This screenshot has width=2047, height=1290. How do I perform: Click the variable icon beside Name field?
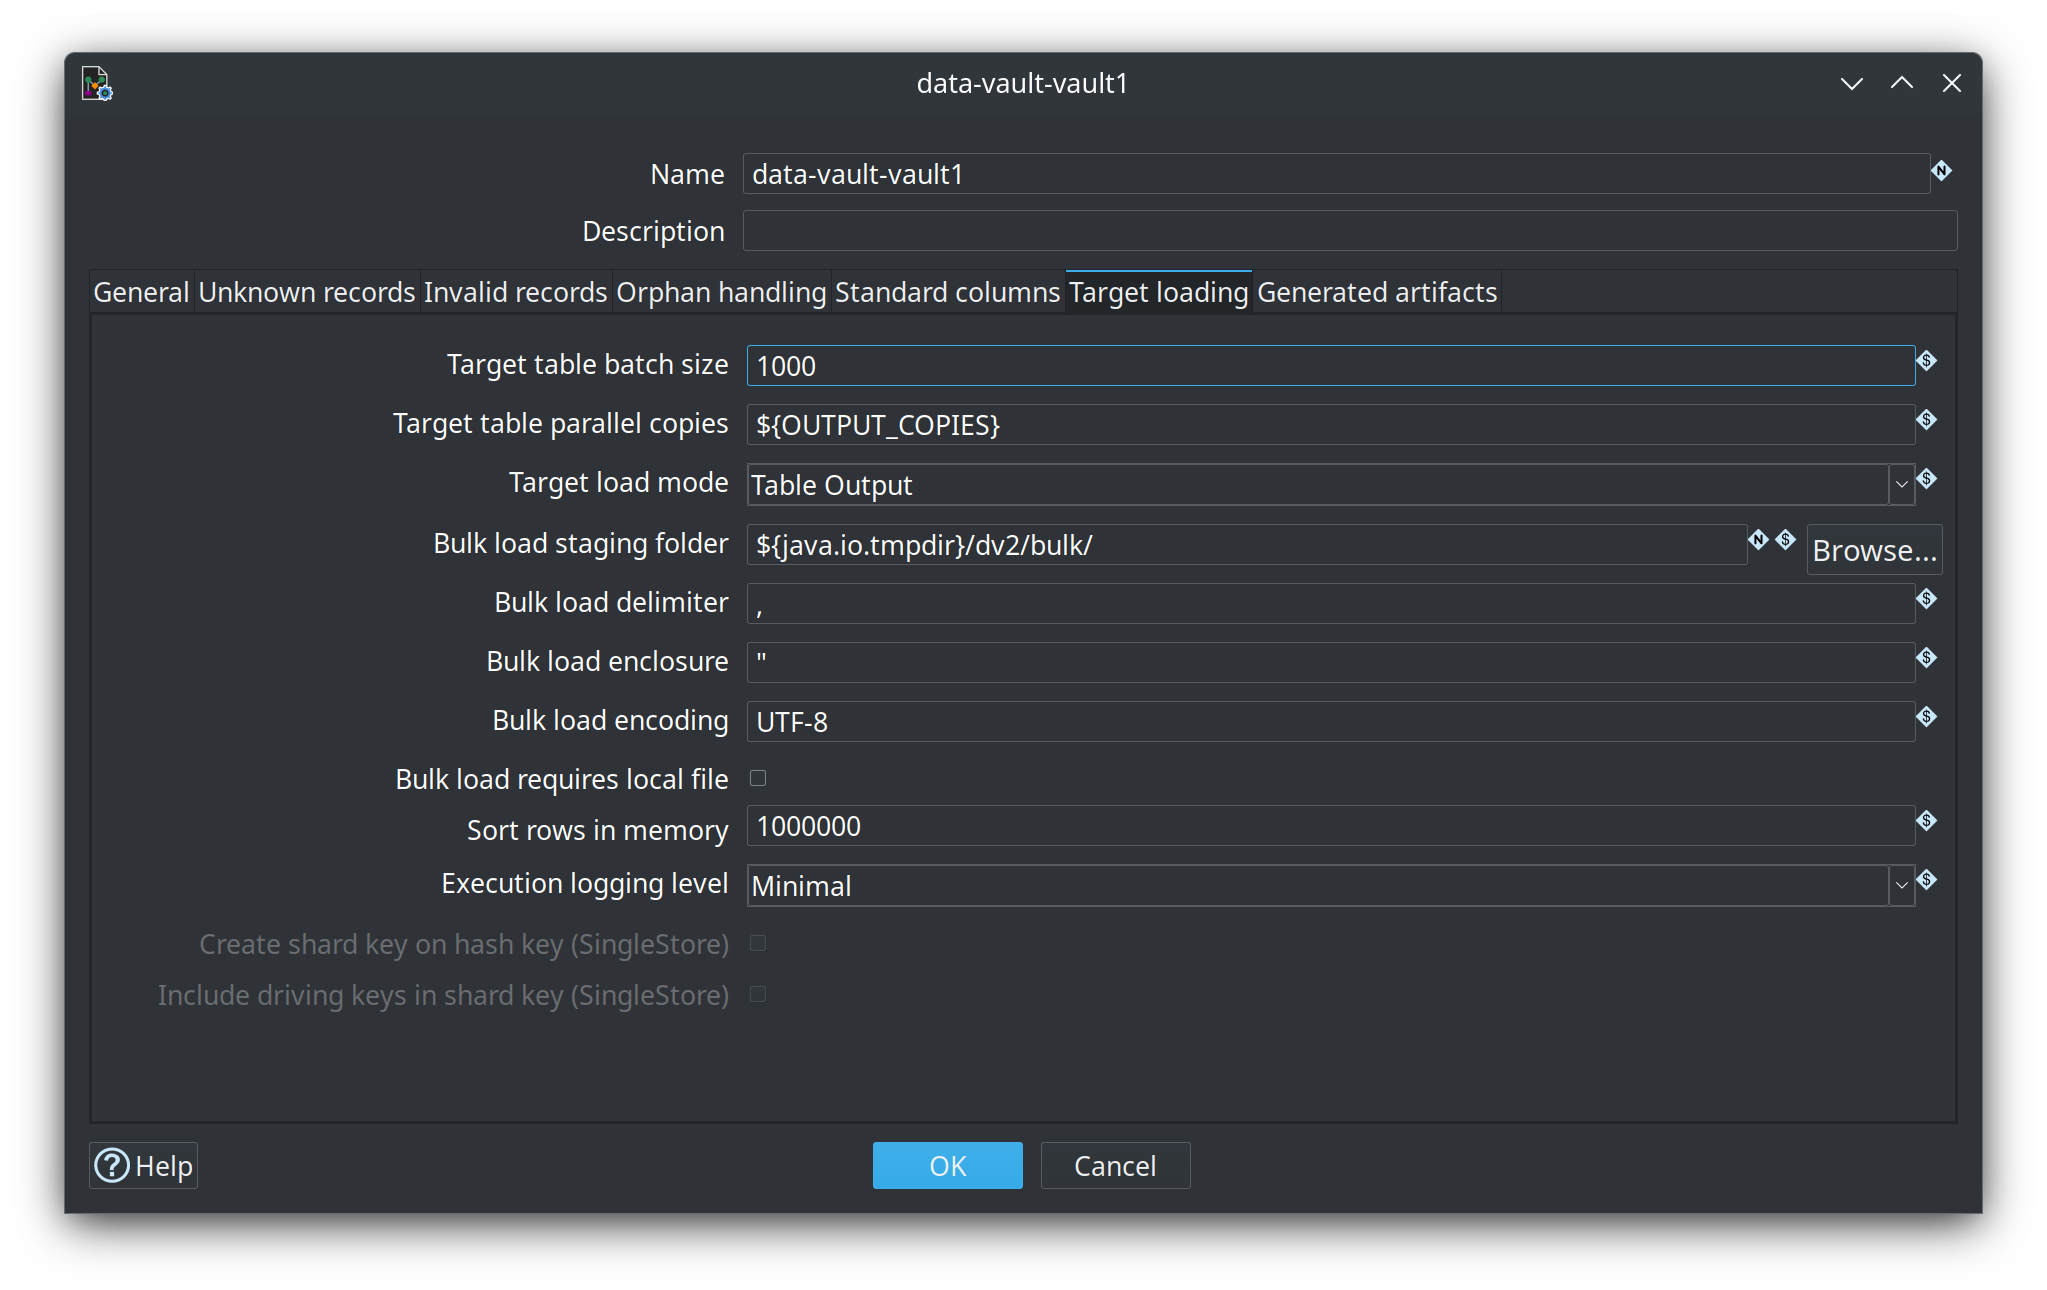tap(1941, 171)
